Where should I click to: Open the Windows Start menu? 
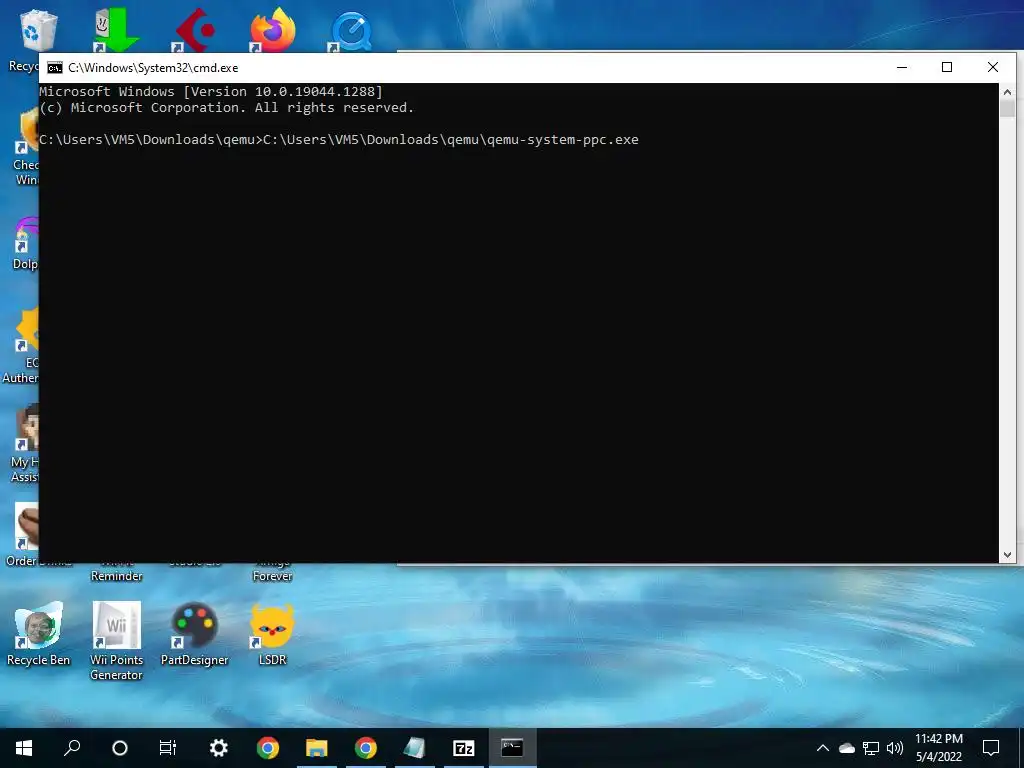tap(24, 748)
